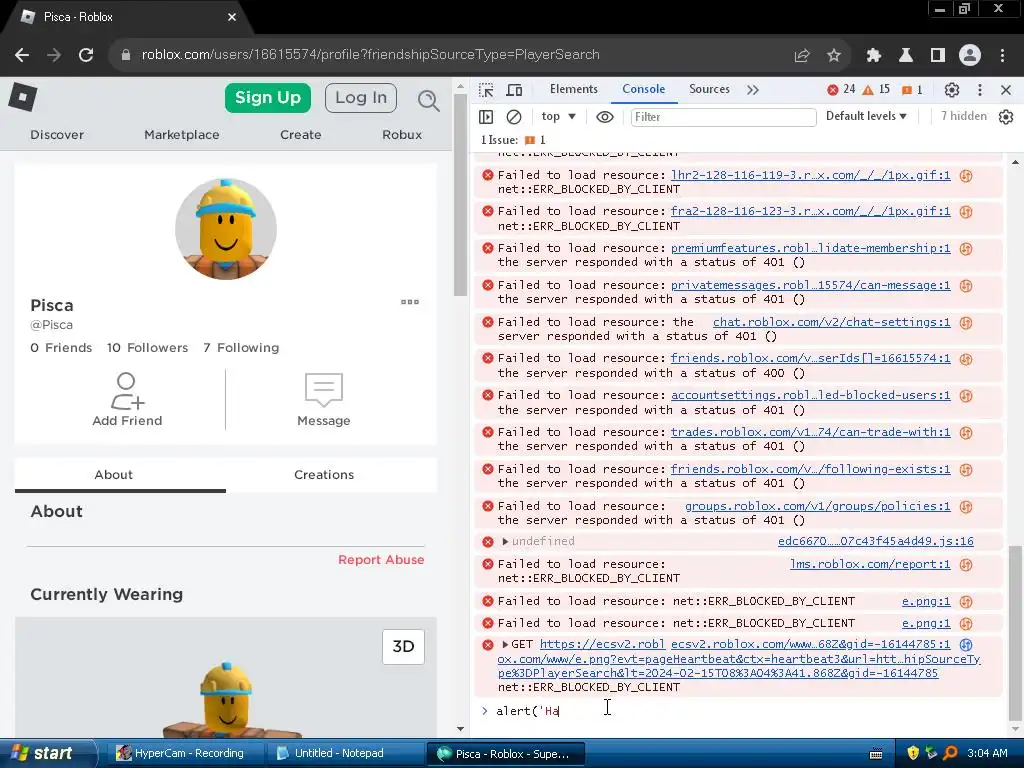
Task: Click the AI insight icon on the chat-settings error
Action: tap(966, 323)
